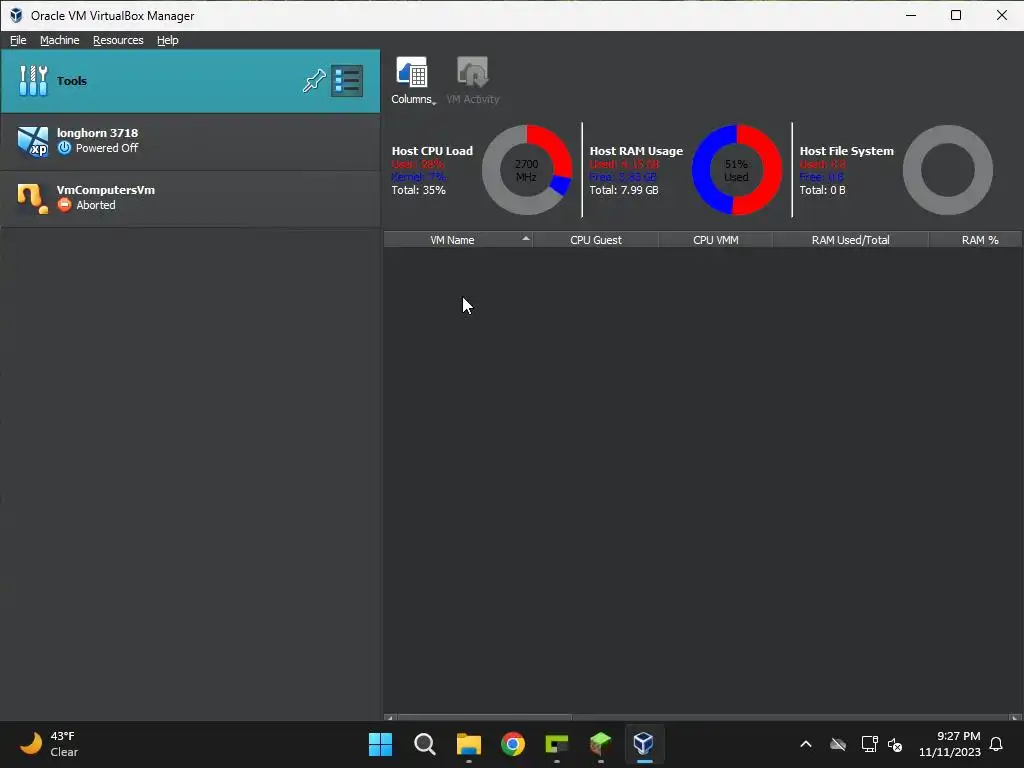
Task: Click the longhorn 3718 XP icon
Action: point(33,141)
